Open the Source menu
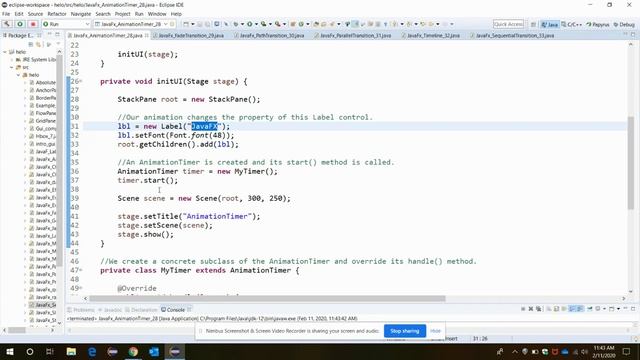This screenshot has height=360, width=640. pos(35,14)
